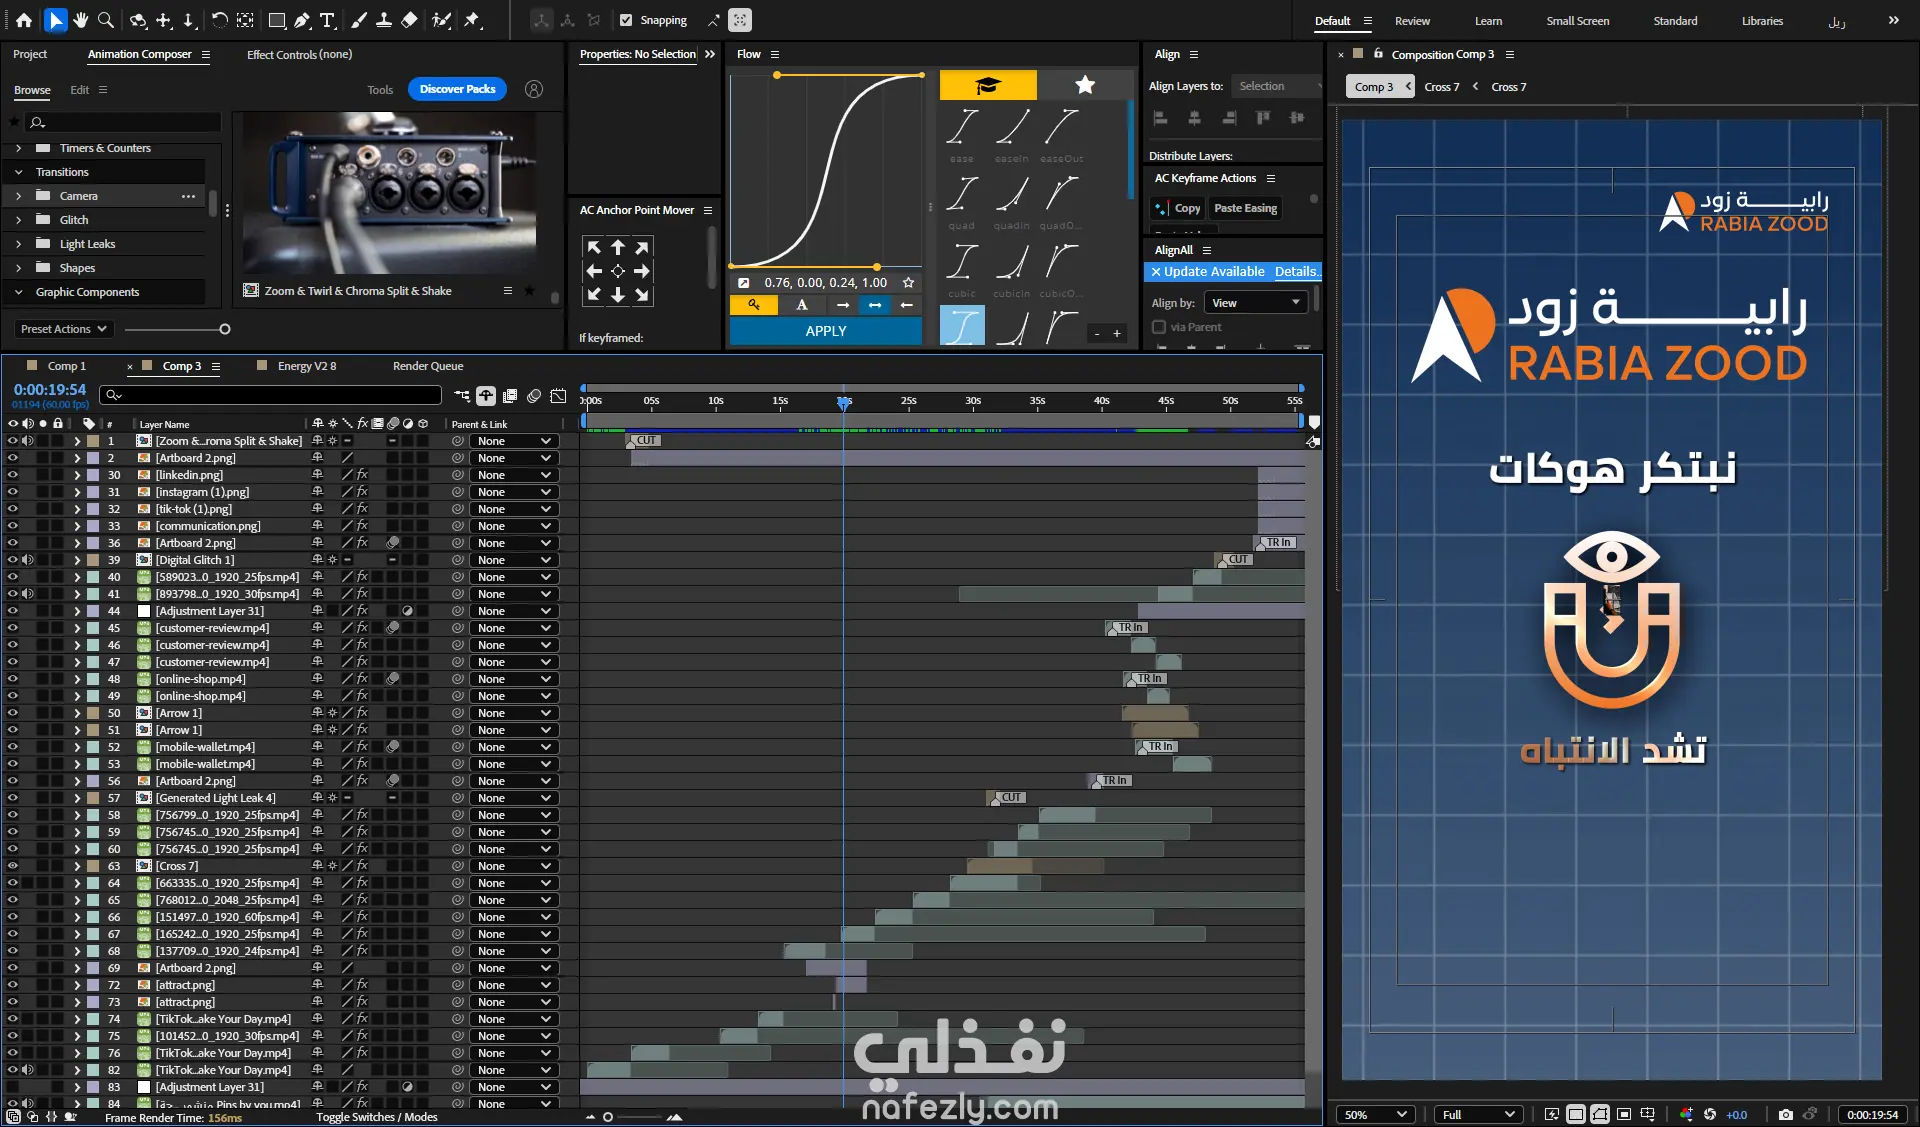Image resolution: width=1920 pixels, height=1127 pixels.
Task: Expand the Light Leaks folder
Action: (x=18, y=244)
